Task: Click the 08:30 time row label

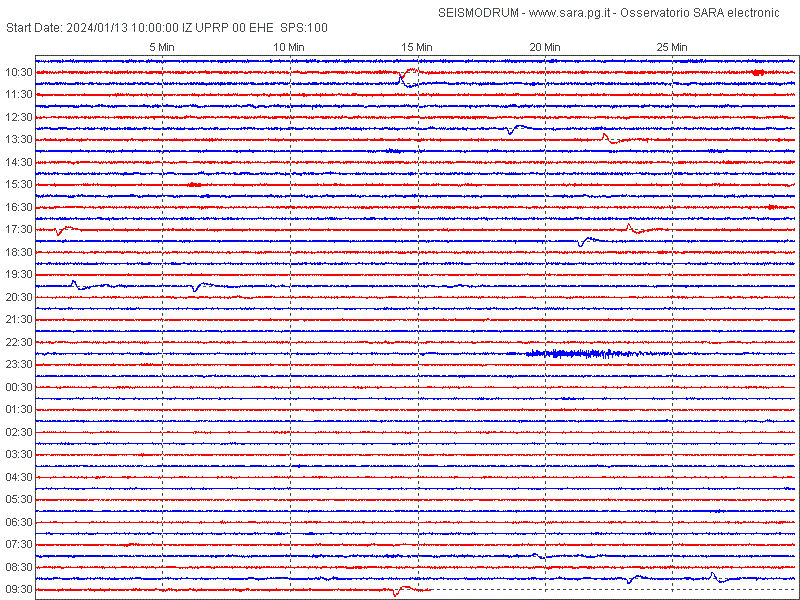Action: pyautogui.click(x=19, y=567)
